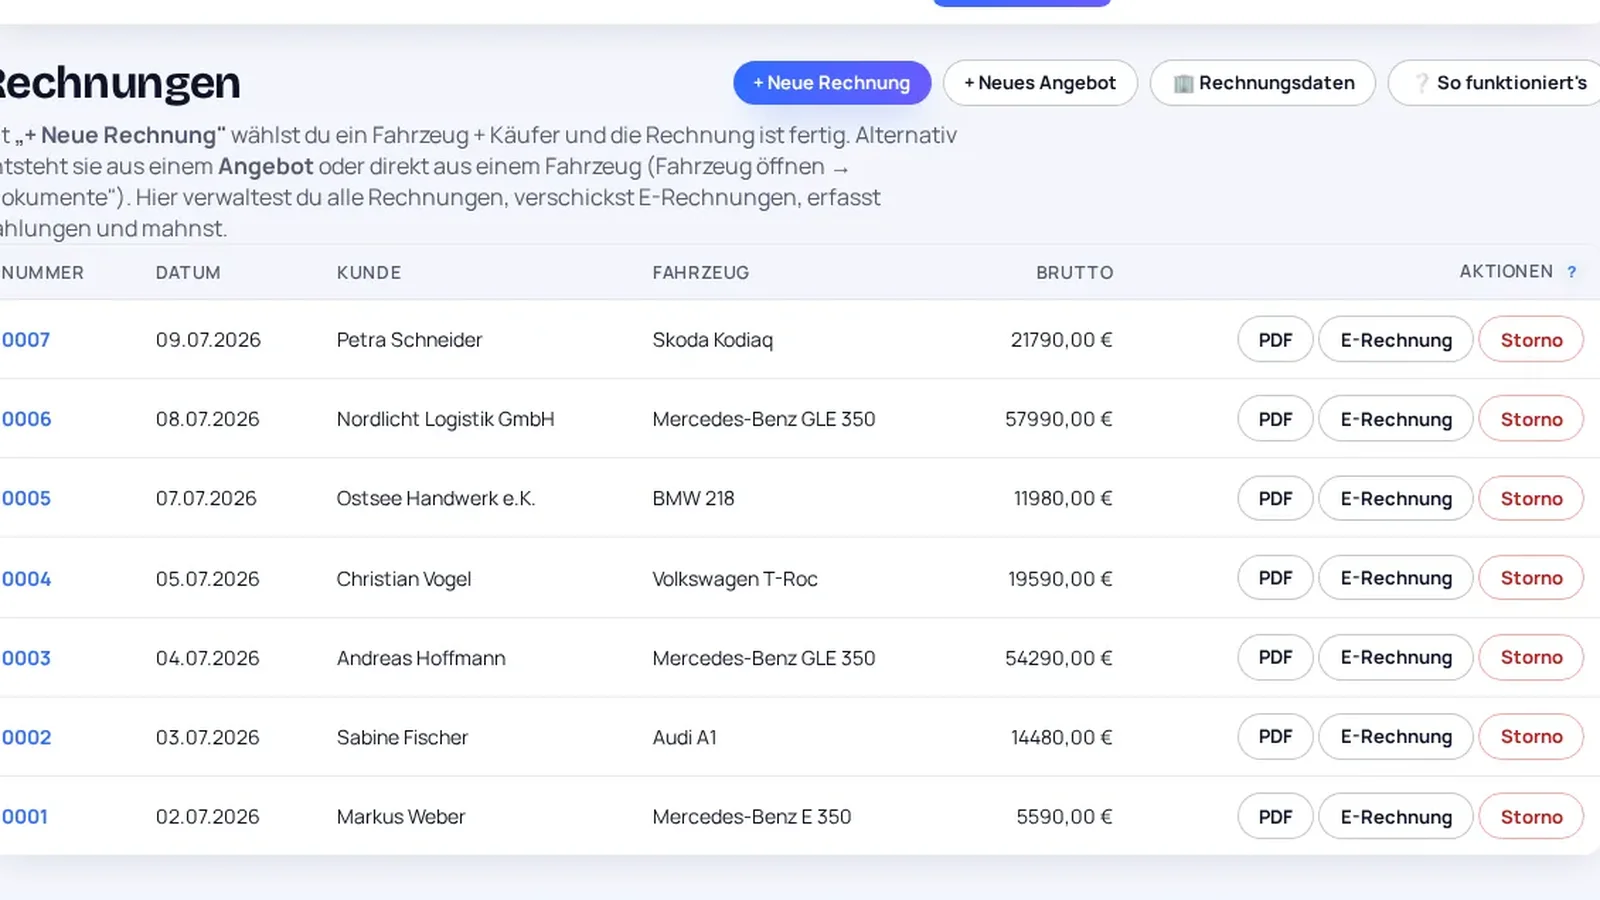The height and width of the screenshot is (900, 1600).
Task: Click the customer name Markus Weber
Action: point(401,816)
